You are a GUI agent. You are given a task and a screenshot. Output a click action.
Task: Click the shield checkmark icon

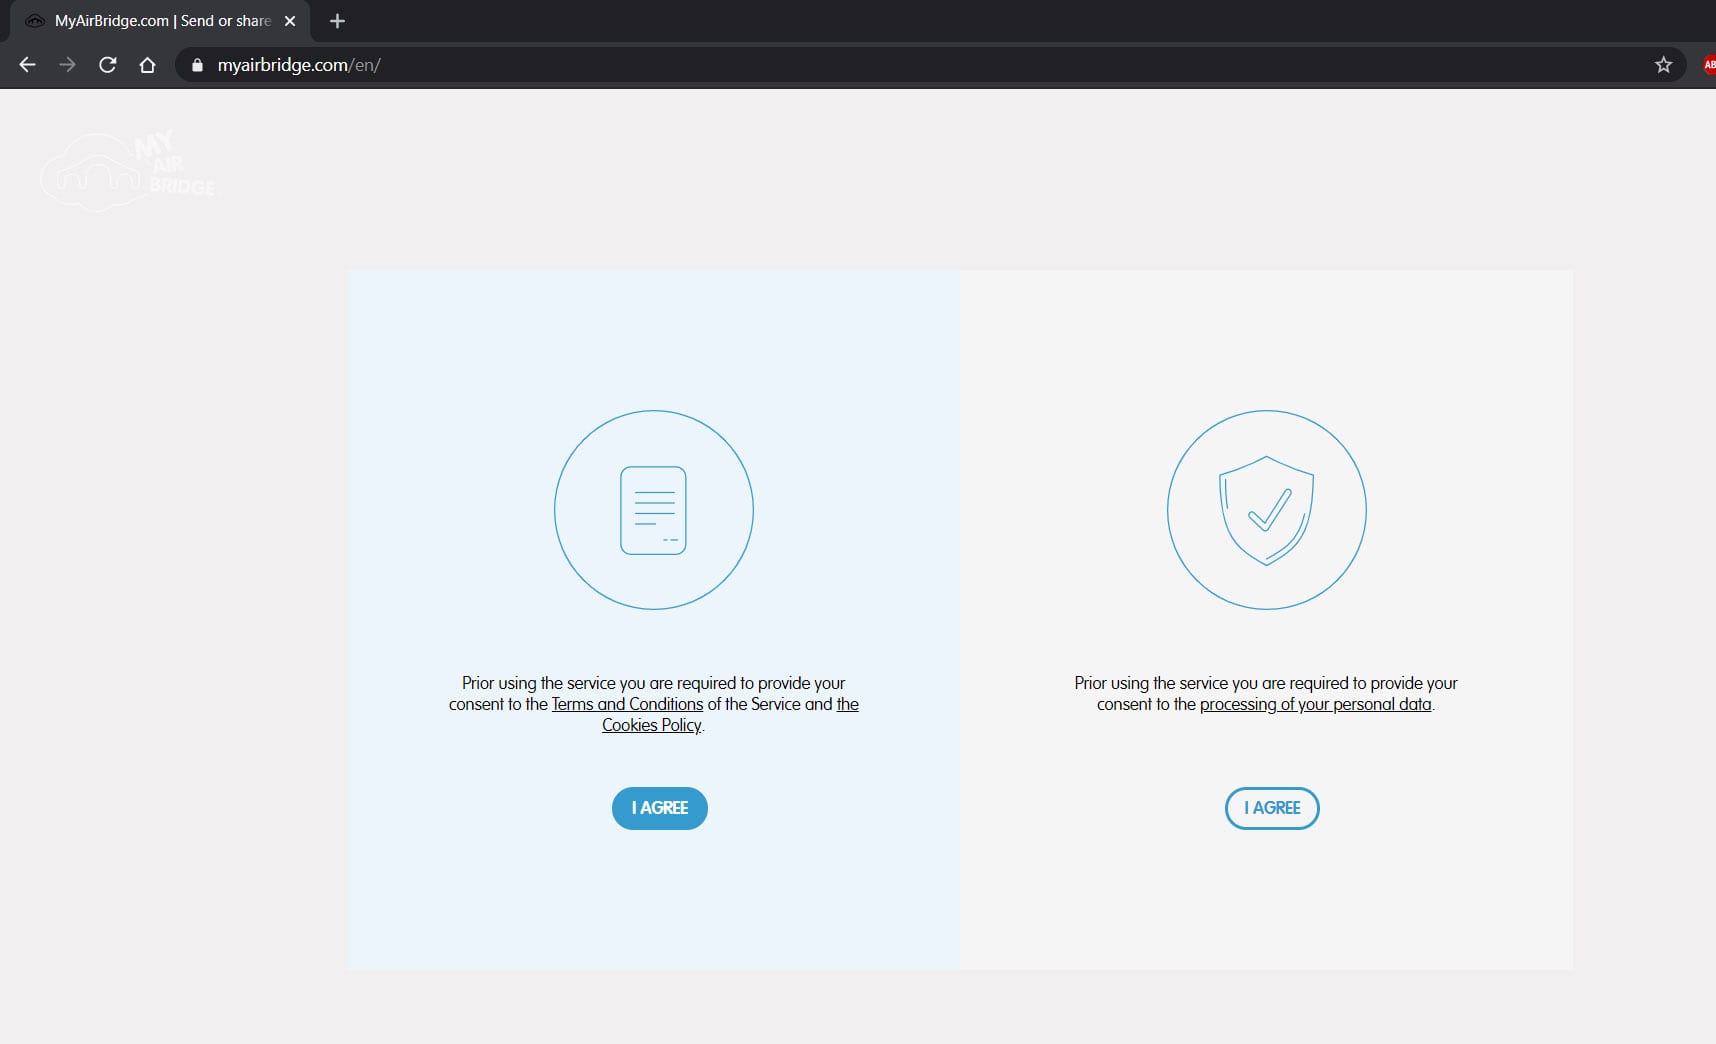click(1266, 510)
